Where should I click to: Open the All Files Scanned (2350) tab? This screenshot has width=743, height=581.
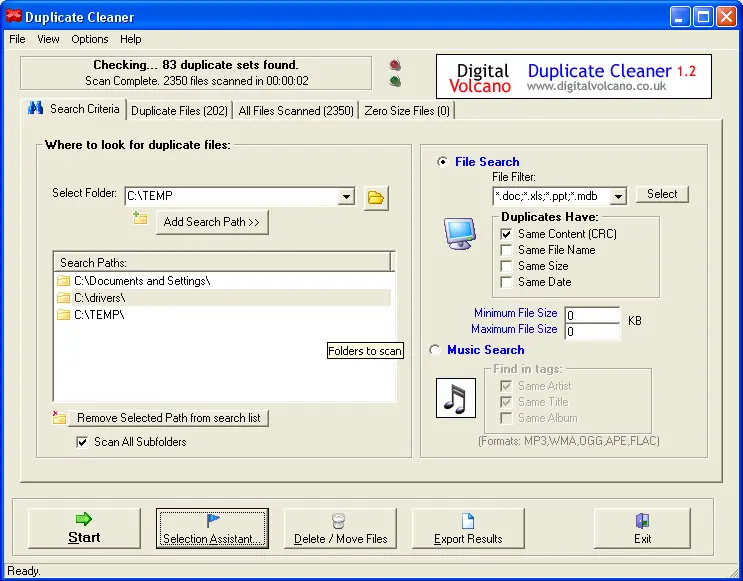(296, 111)
